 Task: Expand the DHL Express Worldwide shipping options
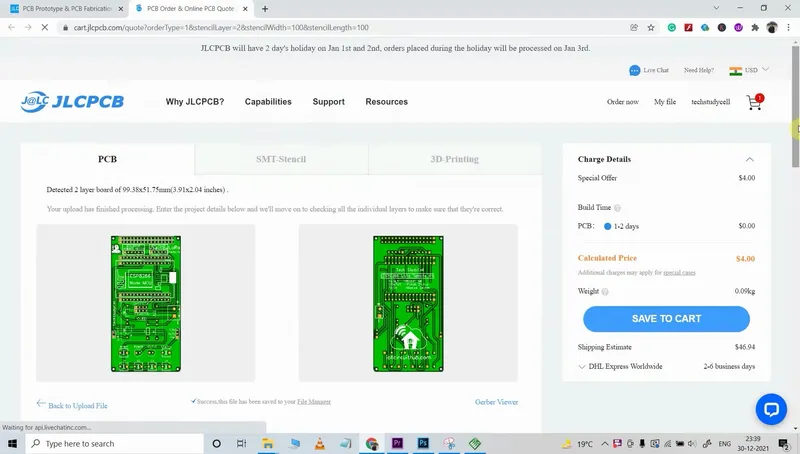(x=583, y=367)
